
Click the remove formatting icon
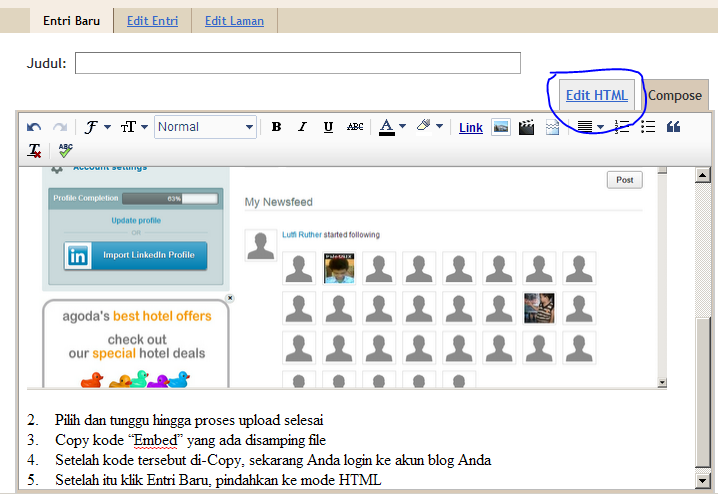pos(34,150)
